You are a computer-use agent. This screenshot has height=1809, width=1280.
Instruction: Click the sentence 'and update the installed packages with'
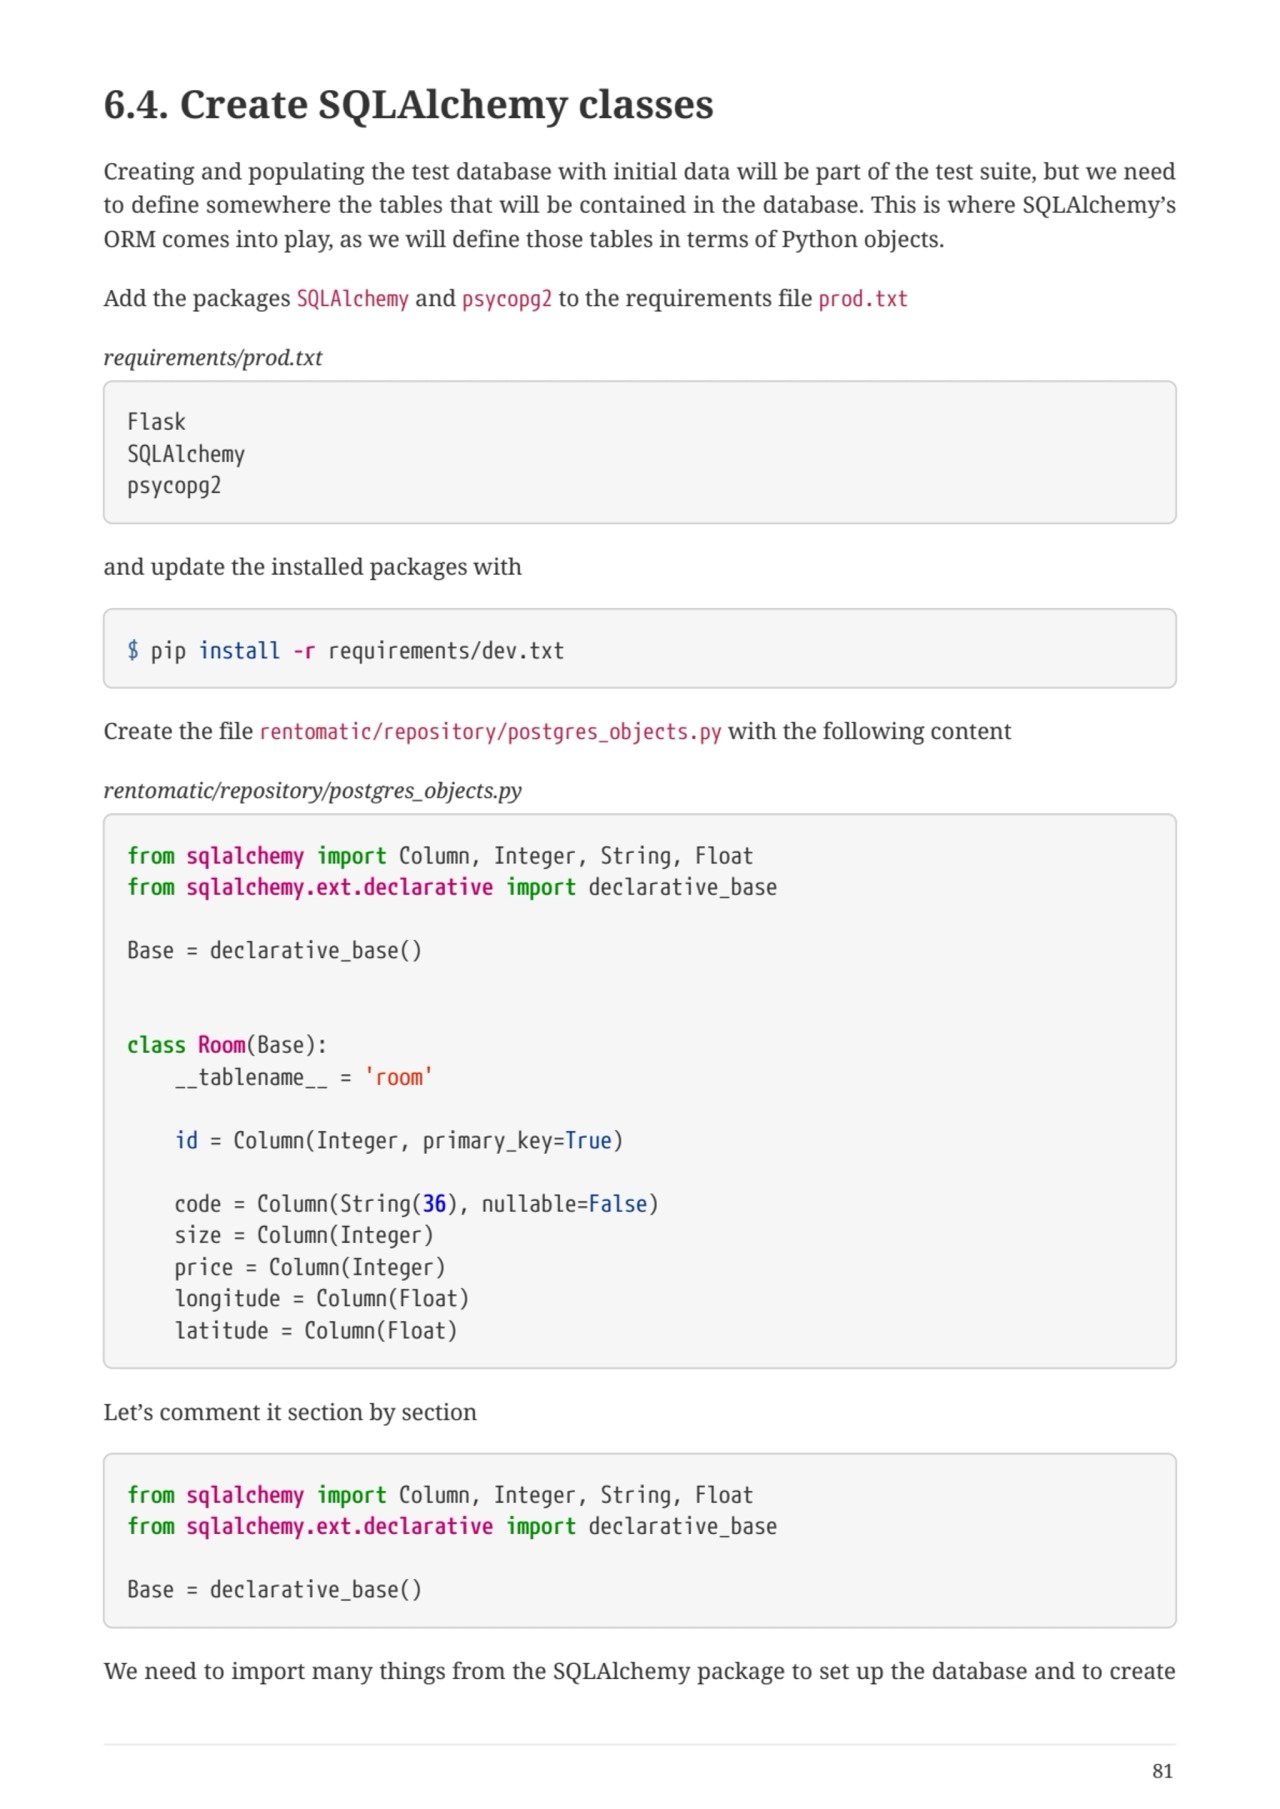tap(313, 567)
